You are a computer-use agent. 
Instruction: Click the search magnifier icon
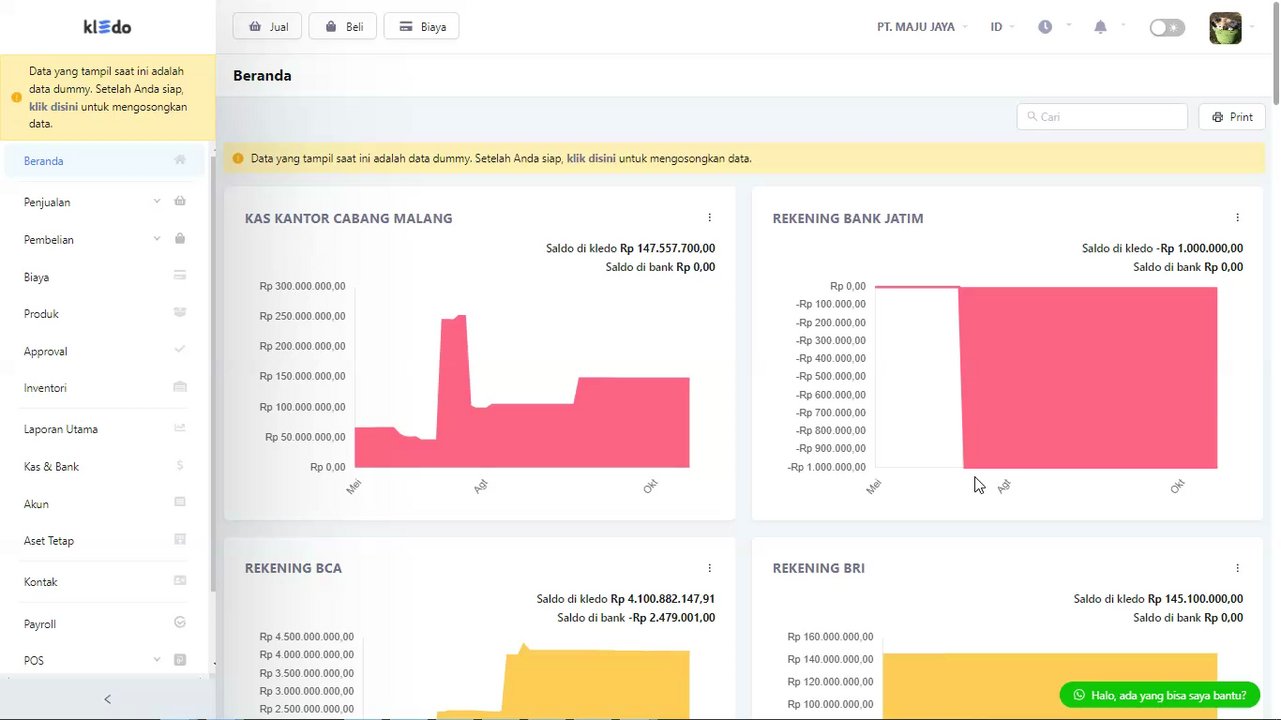click(1032, 117)
